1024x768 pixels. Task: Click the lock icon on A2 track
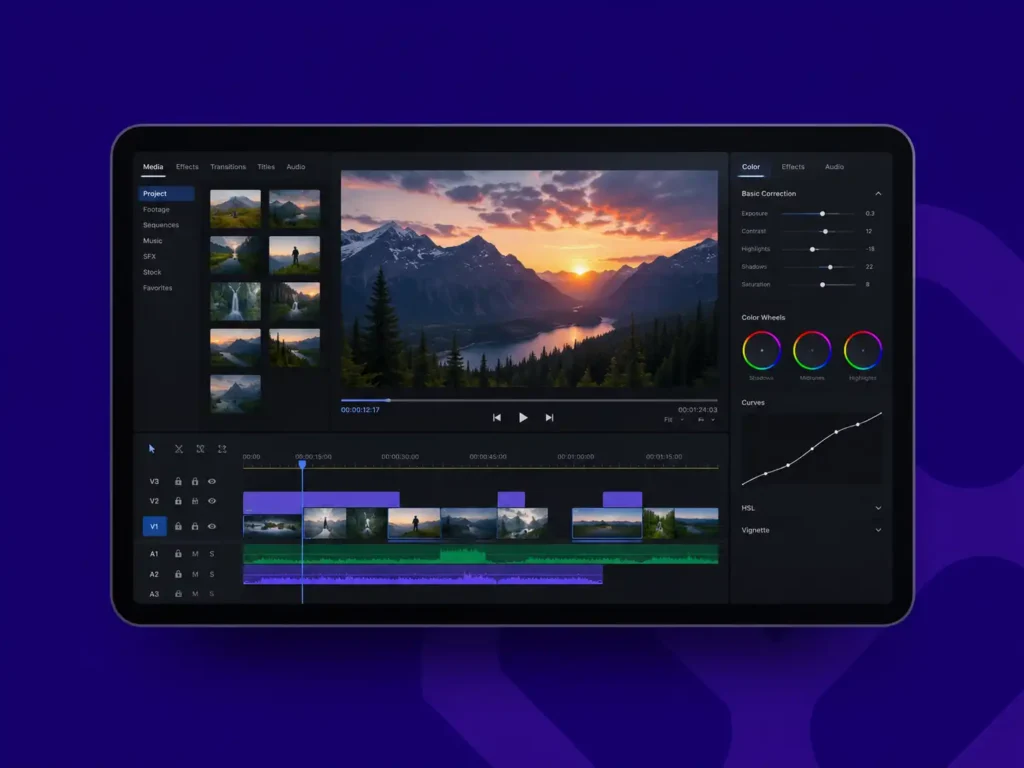pos(178,574)
